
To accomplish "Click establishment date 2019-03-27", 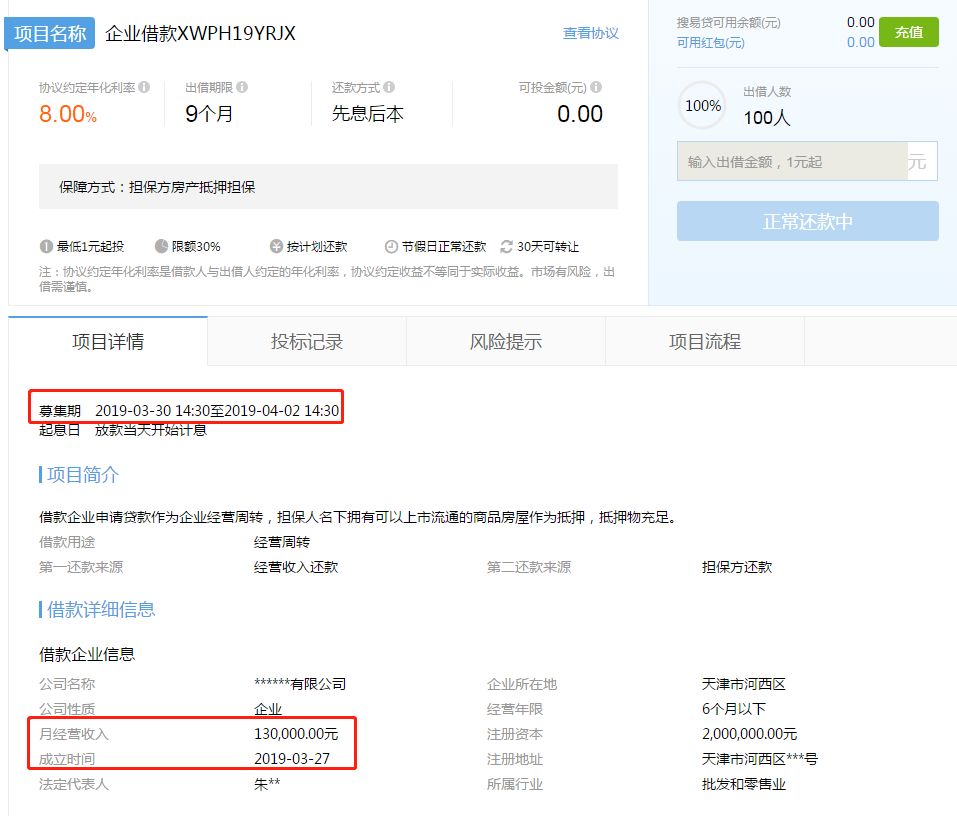I will pos(292,759).
